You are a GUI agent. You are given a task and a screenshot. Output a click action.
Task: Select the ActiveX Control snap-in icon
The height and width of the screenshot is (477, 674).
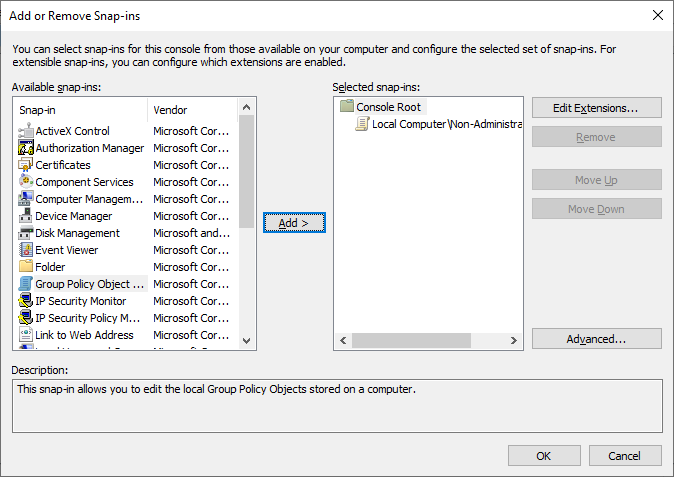click(26, 131)
